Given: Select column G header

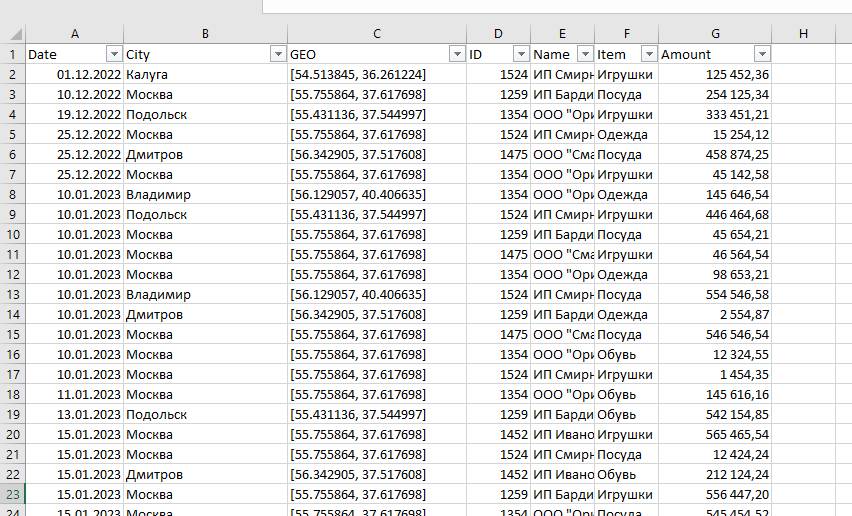Looking at the screenshot, I should coord(715,34).
